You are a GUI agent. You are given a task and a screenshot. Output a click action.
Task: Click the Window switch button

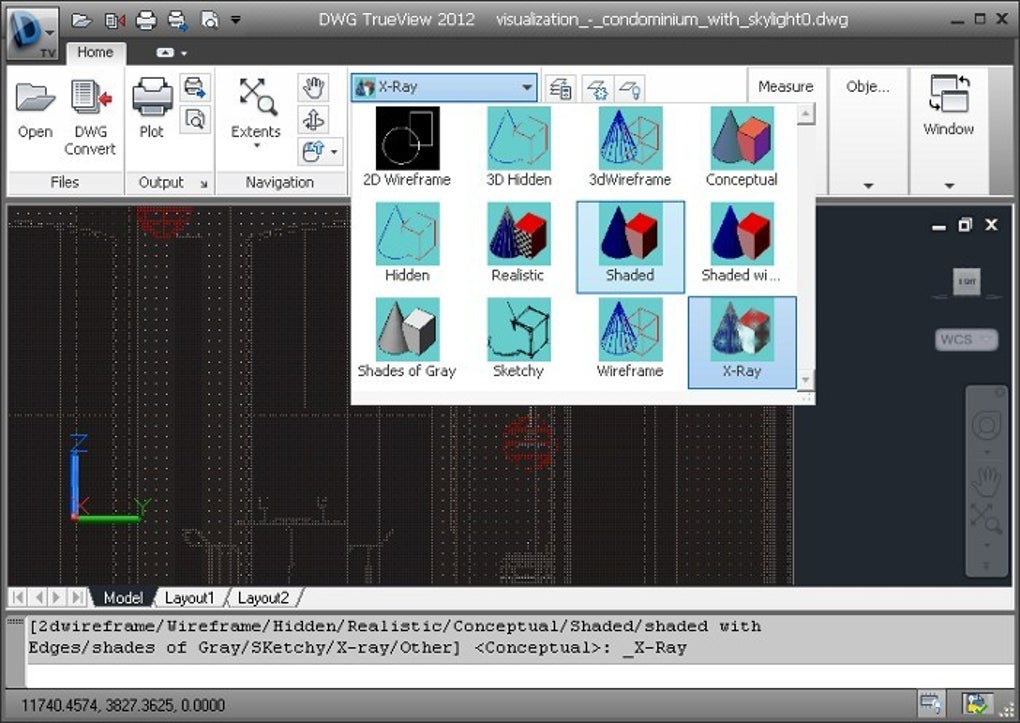949,104
